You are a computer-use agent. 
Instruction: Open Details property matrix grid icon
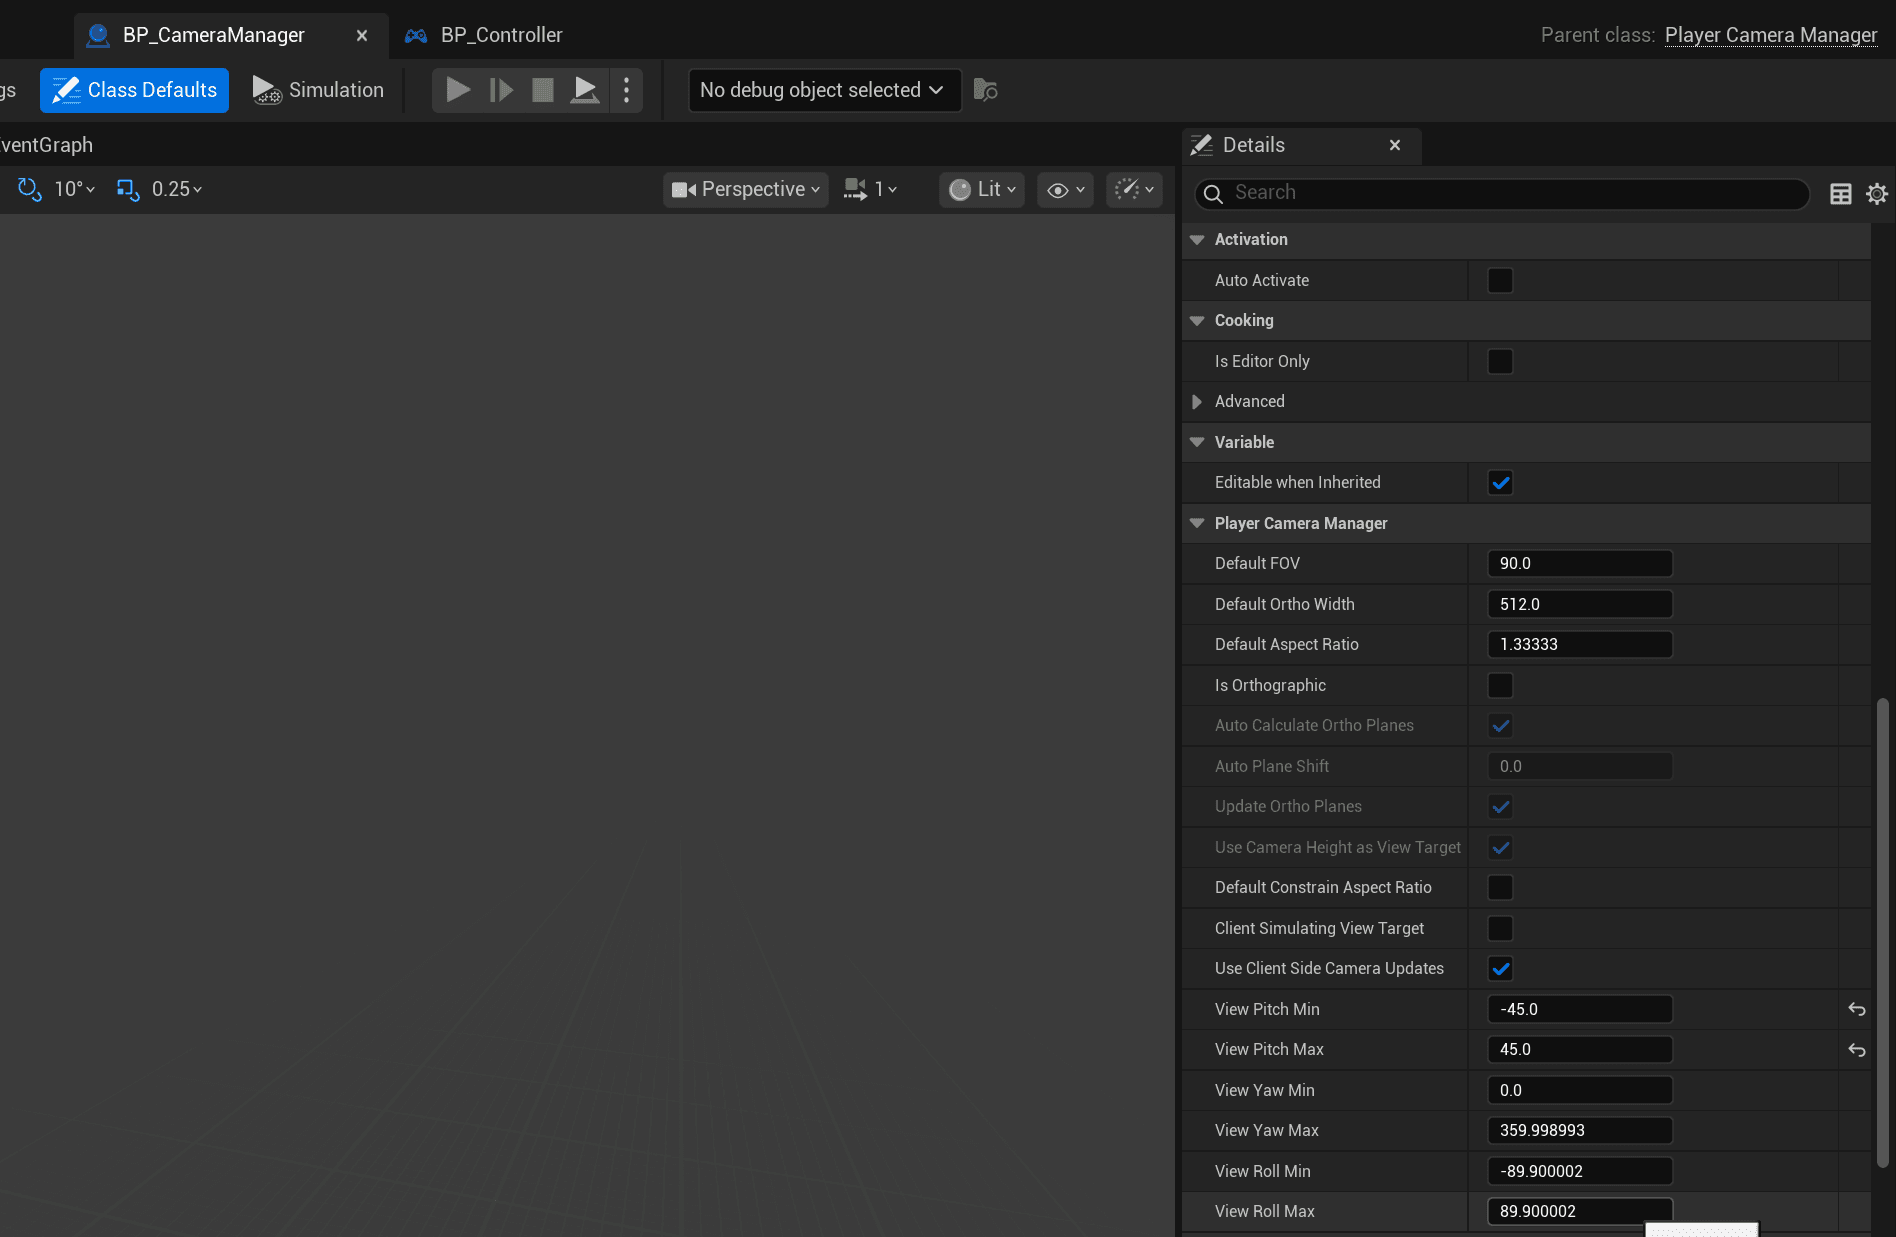tap(1840, 193)
